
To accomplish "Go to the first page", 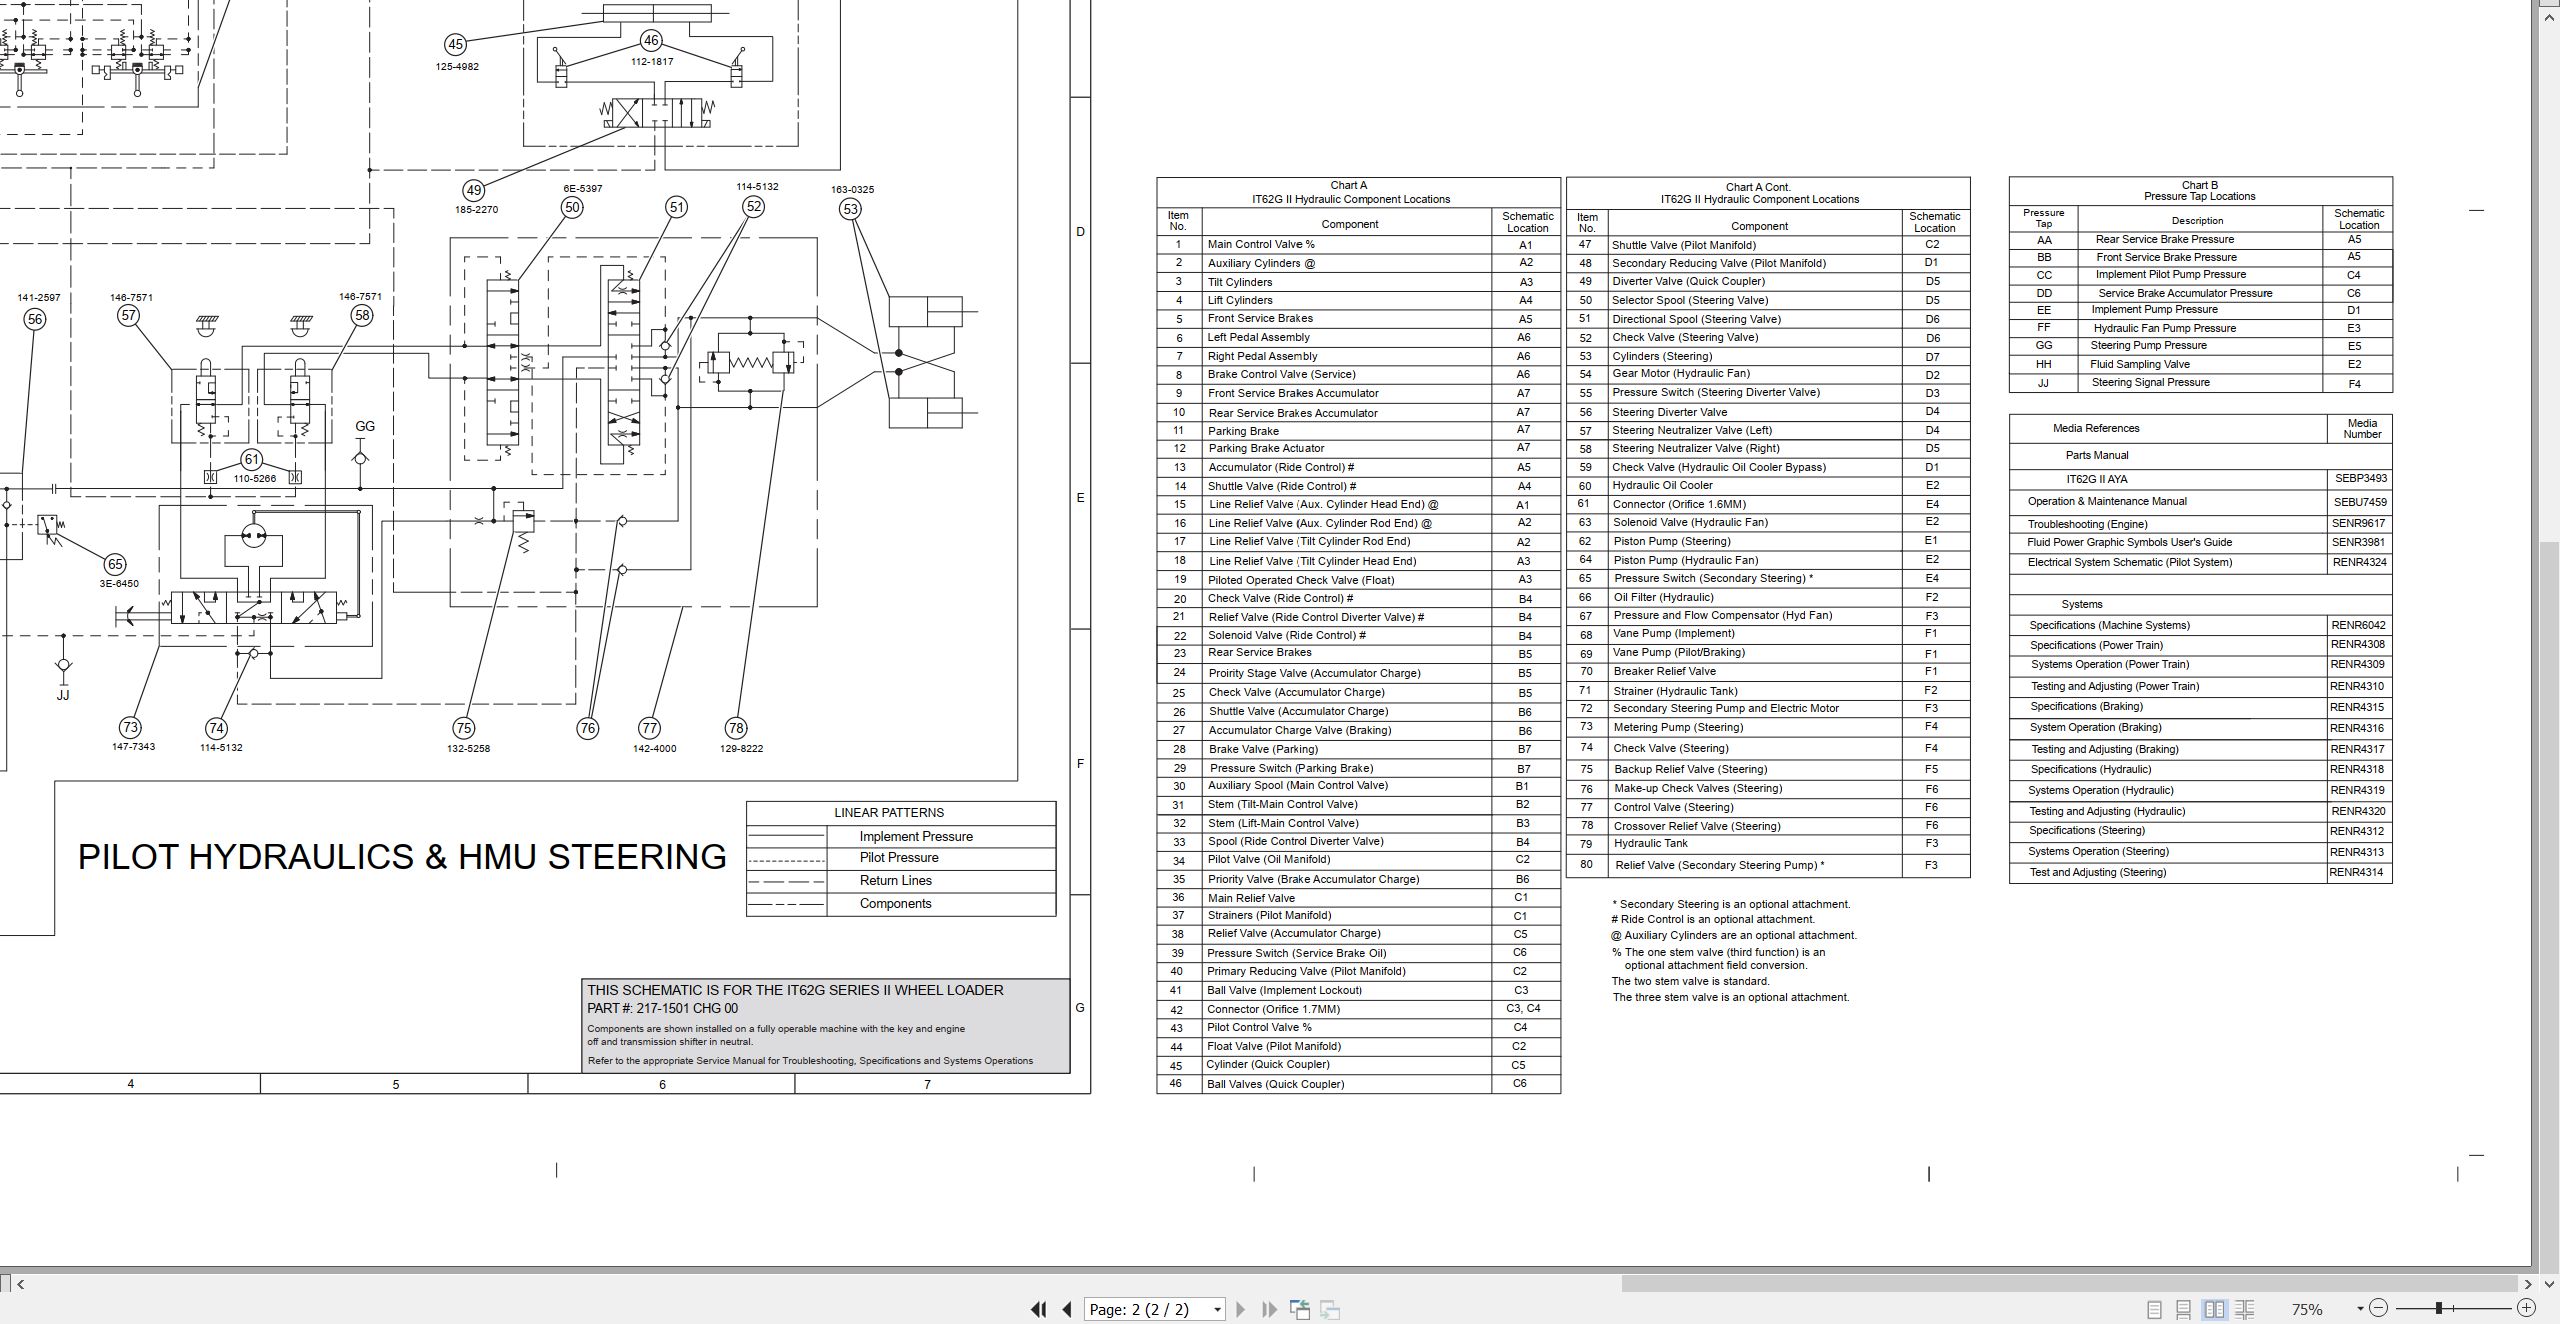I will [x=1038, y=1309].
